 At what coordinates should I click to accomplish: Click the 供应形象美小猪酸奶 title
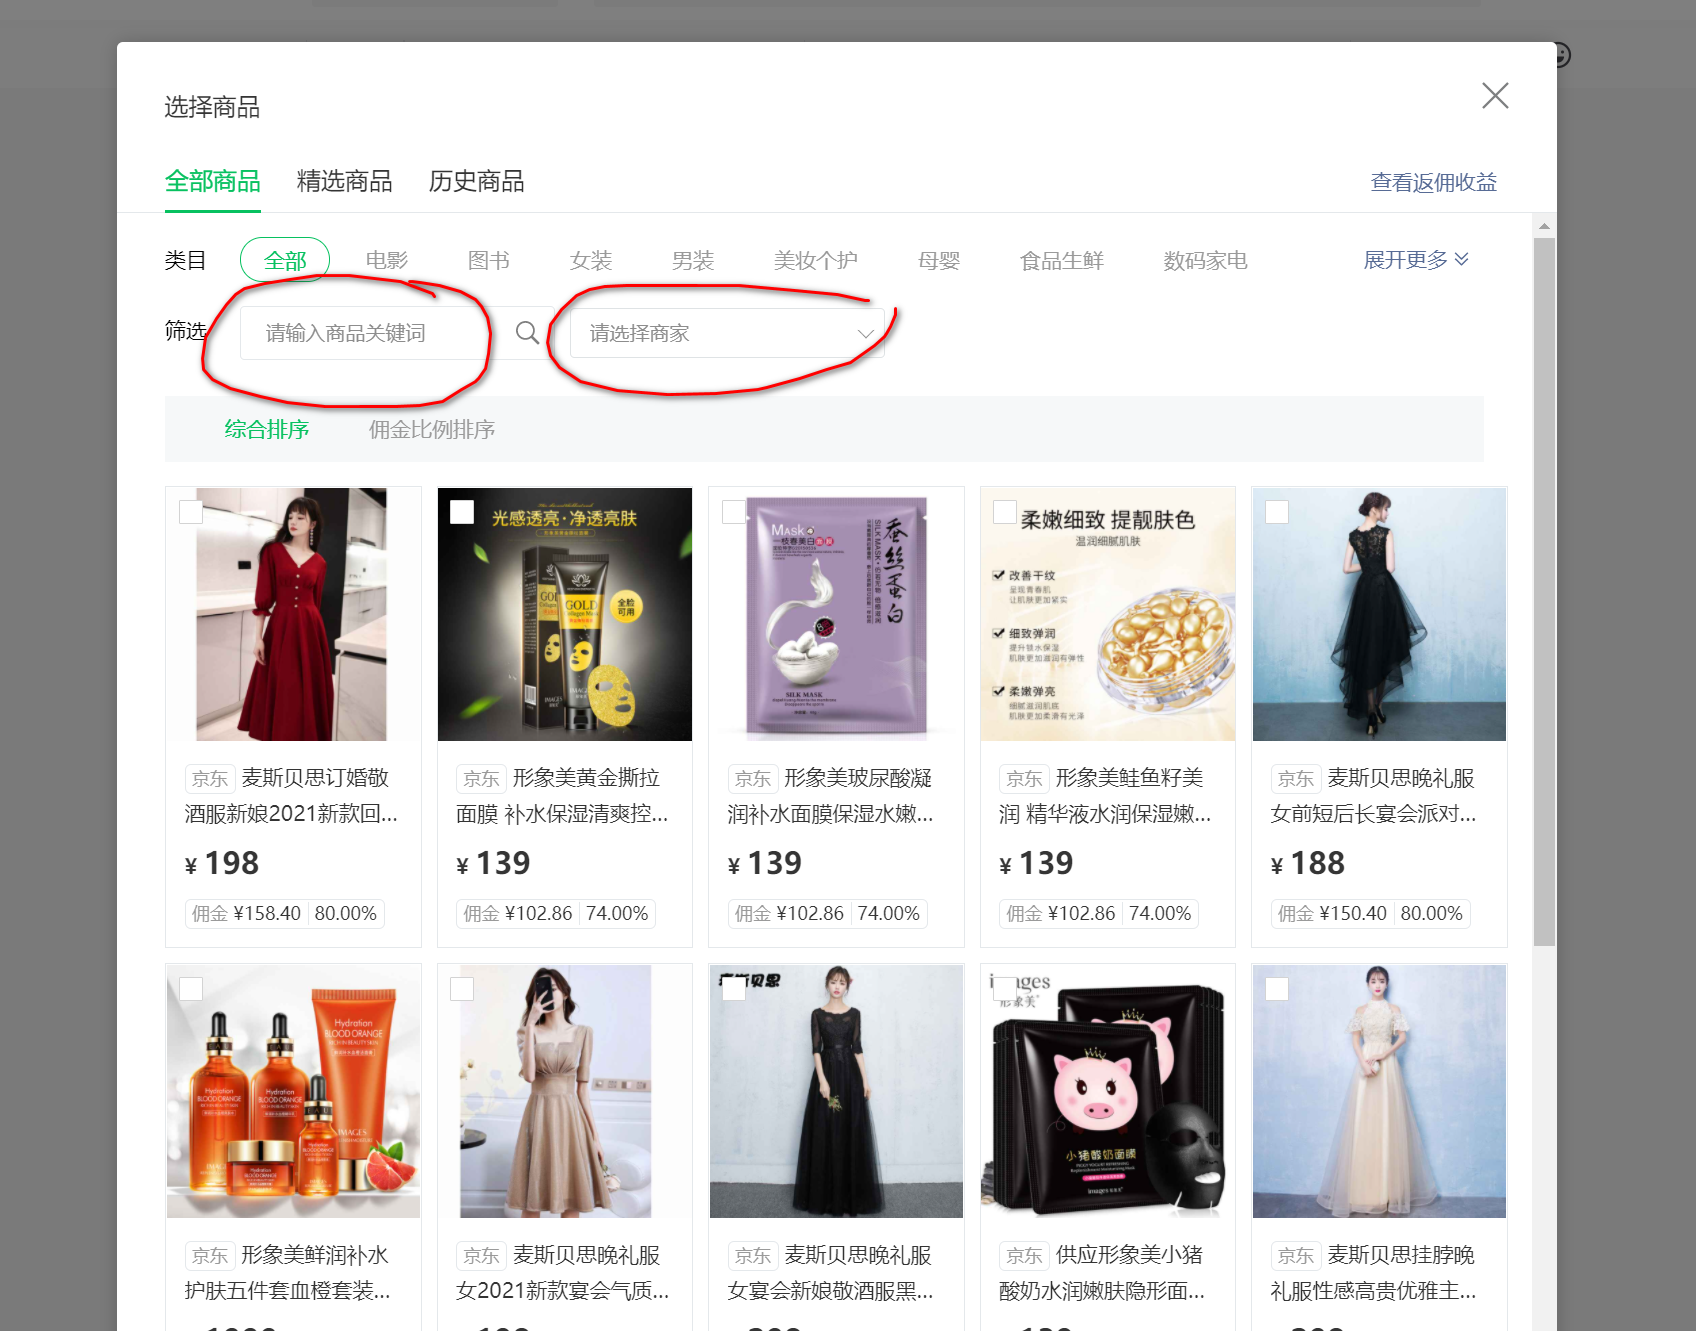(1102, 1273)
